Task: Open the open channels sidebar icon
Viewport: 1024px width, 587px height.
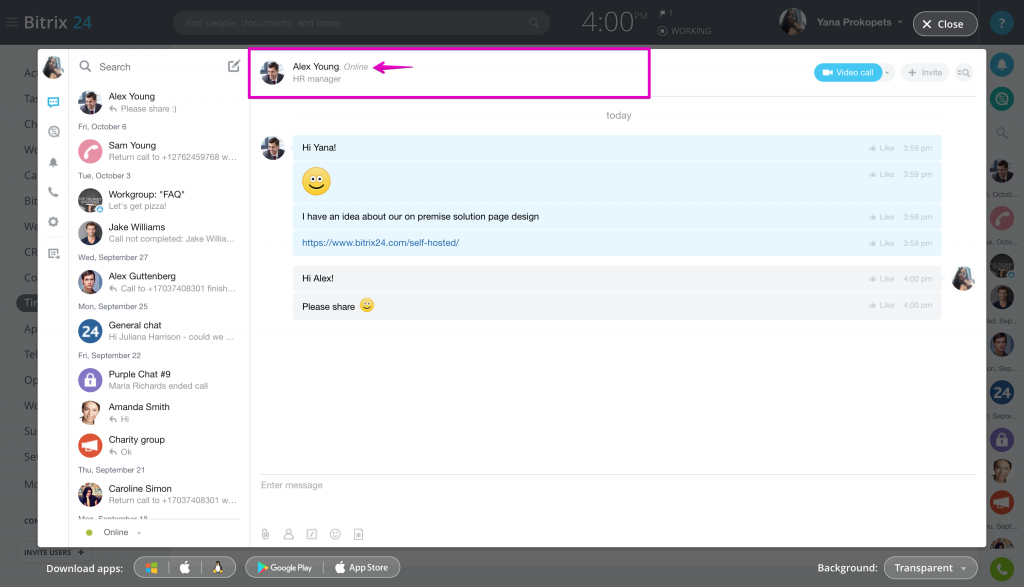Action: pos(54,132)
